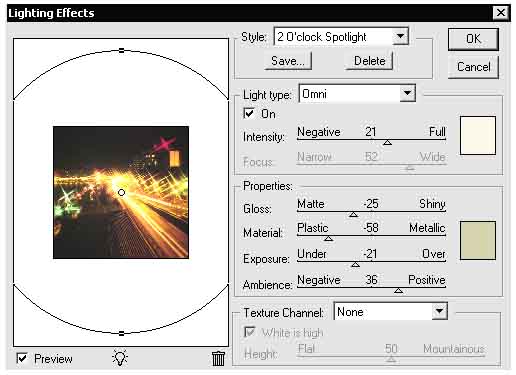Open the light color swatch
516x375 pixels.
(478, 135)
